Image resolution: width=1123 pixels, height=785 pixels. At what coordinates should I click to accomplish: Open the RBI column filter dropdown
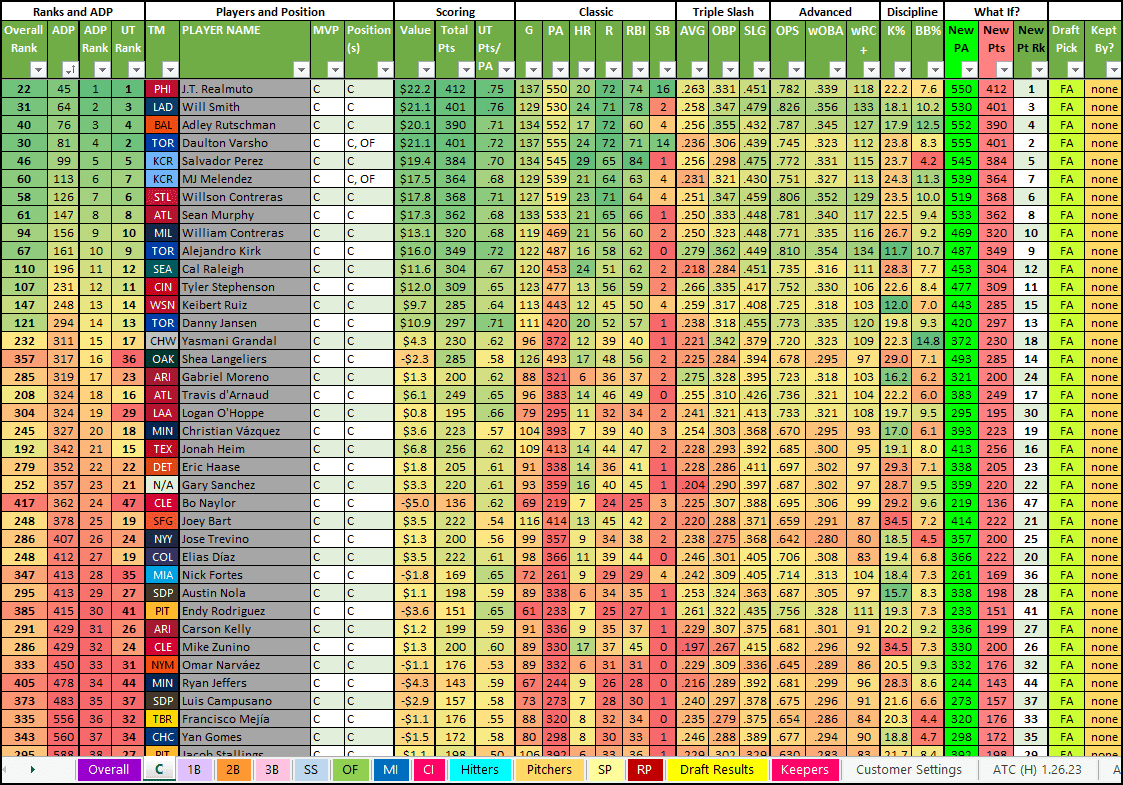640,69
